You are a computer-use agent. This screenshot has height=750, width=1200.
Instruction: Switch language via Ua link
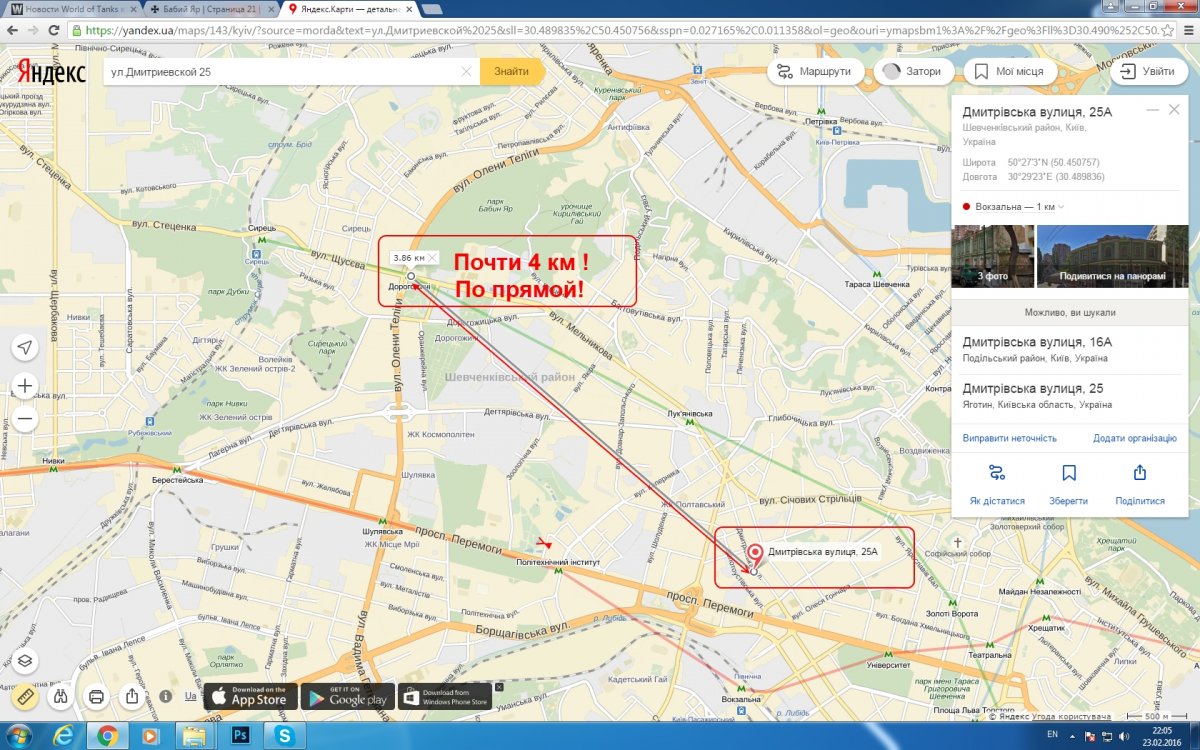click(x=191, y=696)
